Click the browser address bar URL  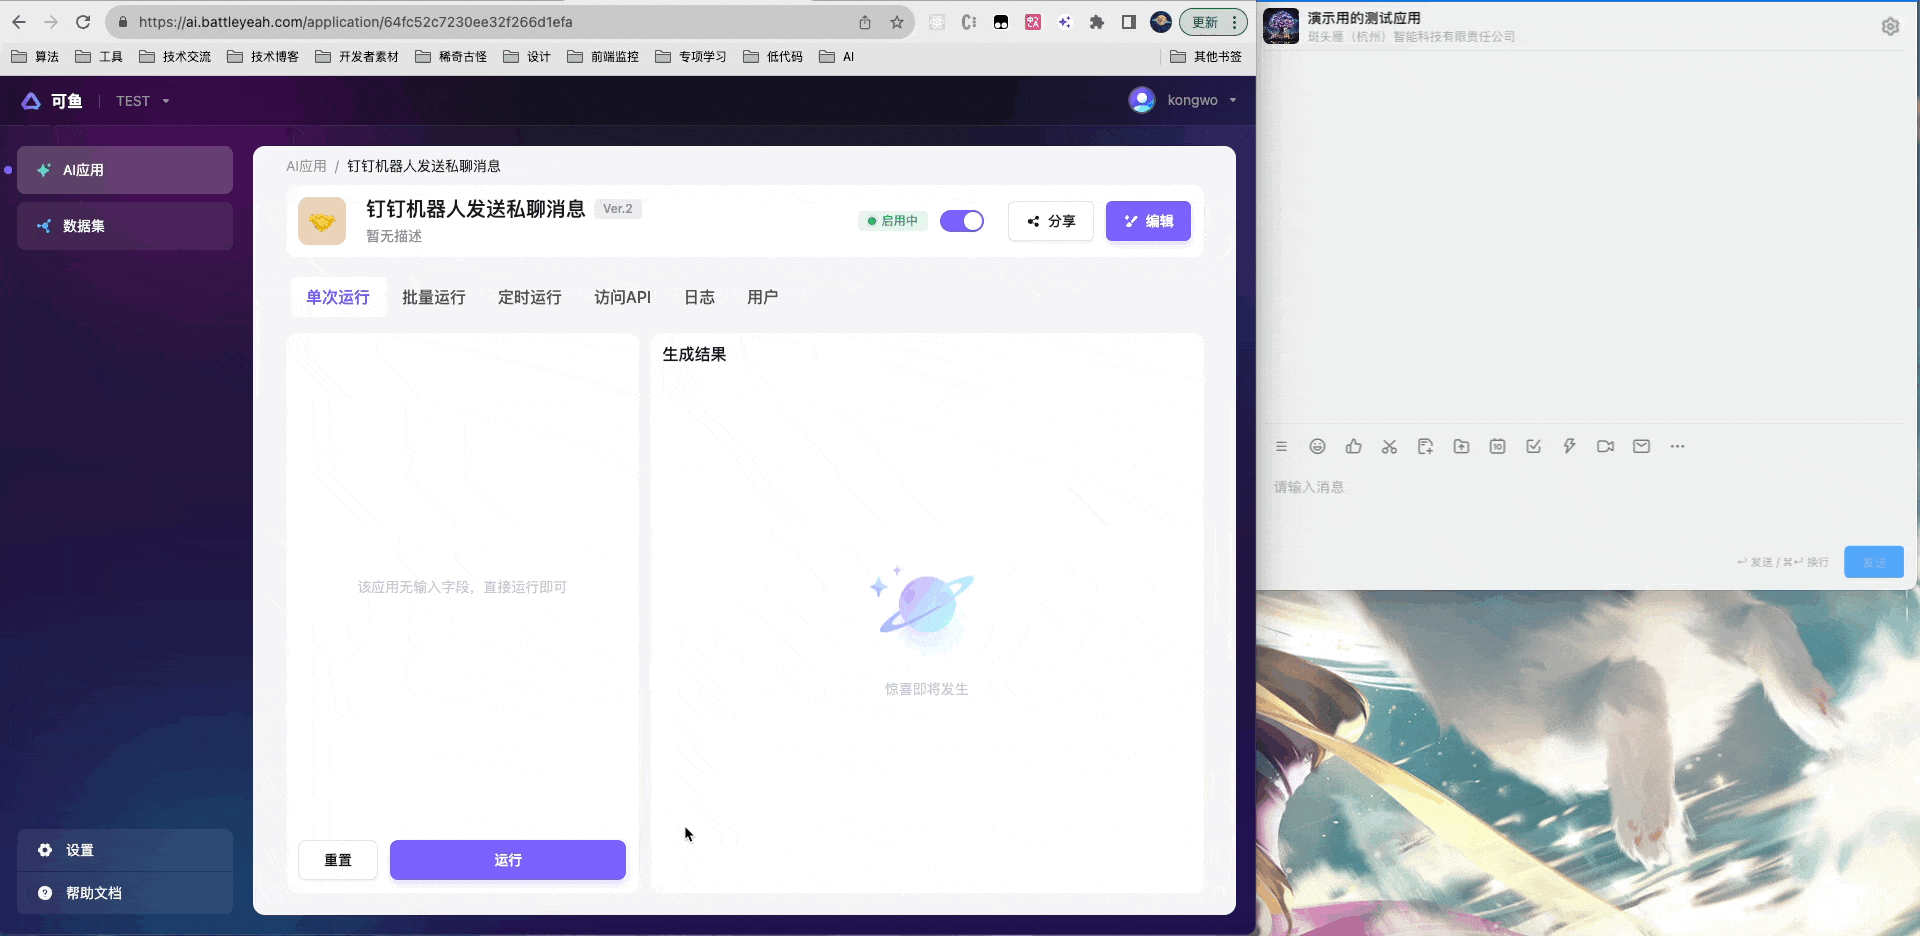click(355, 22)
